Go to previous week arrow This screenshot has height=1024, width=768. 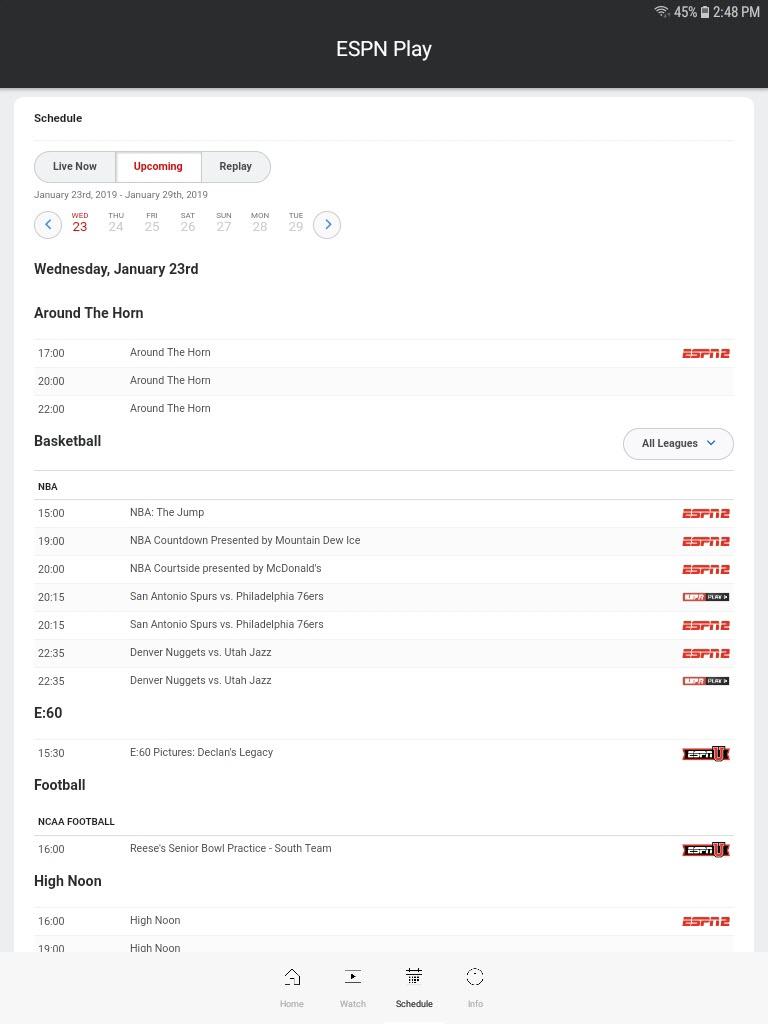coord(48,225)
